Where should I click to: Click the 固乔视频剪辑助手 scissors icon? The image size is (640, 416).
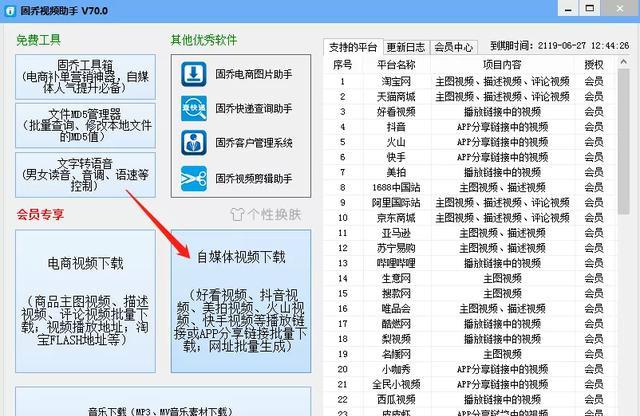point(193,178)
